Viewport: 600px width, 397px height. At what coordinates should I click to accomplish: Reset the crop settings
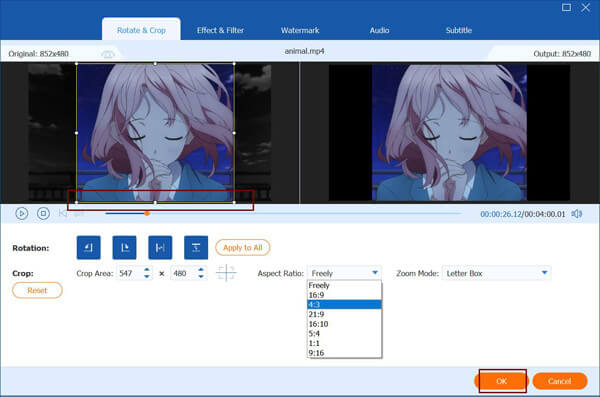(37, 290)
